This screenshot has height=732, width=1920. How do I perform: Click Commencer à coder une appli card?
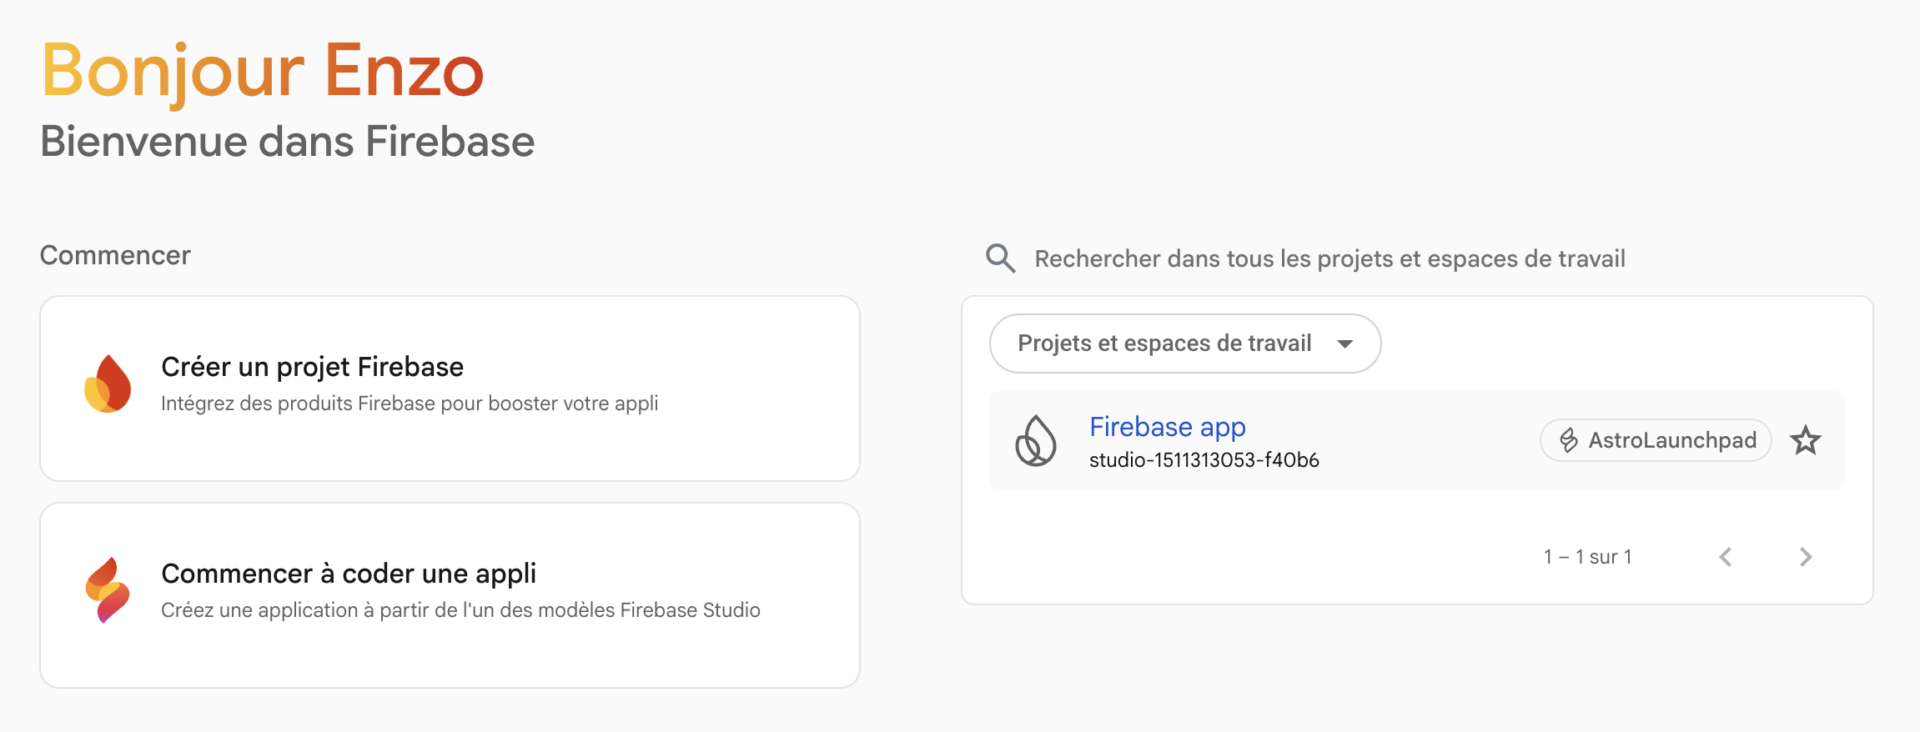(x=450, y=595)
